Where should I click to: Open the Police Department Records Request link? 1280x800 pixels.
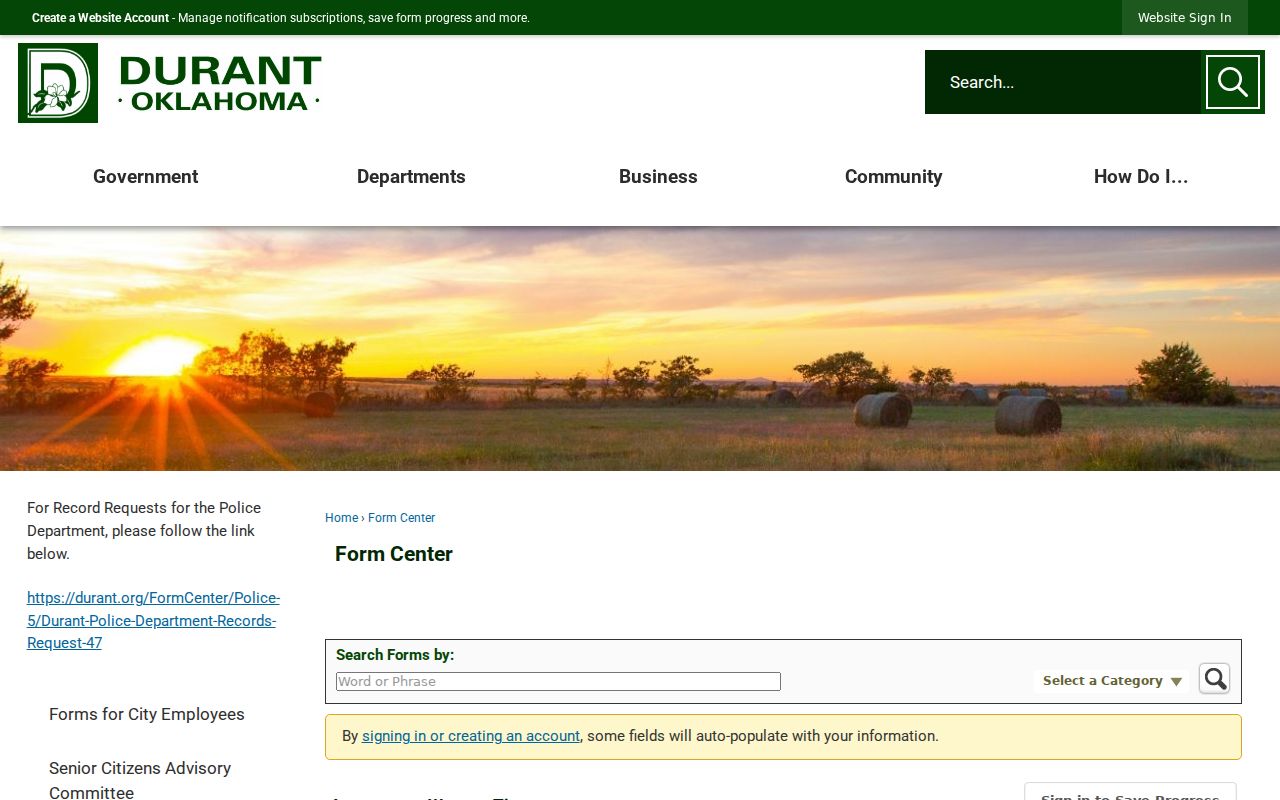153,621
